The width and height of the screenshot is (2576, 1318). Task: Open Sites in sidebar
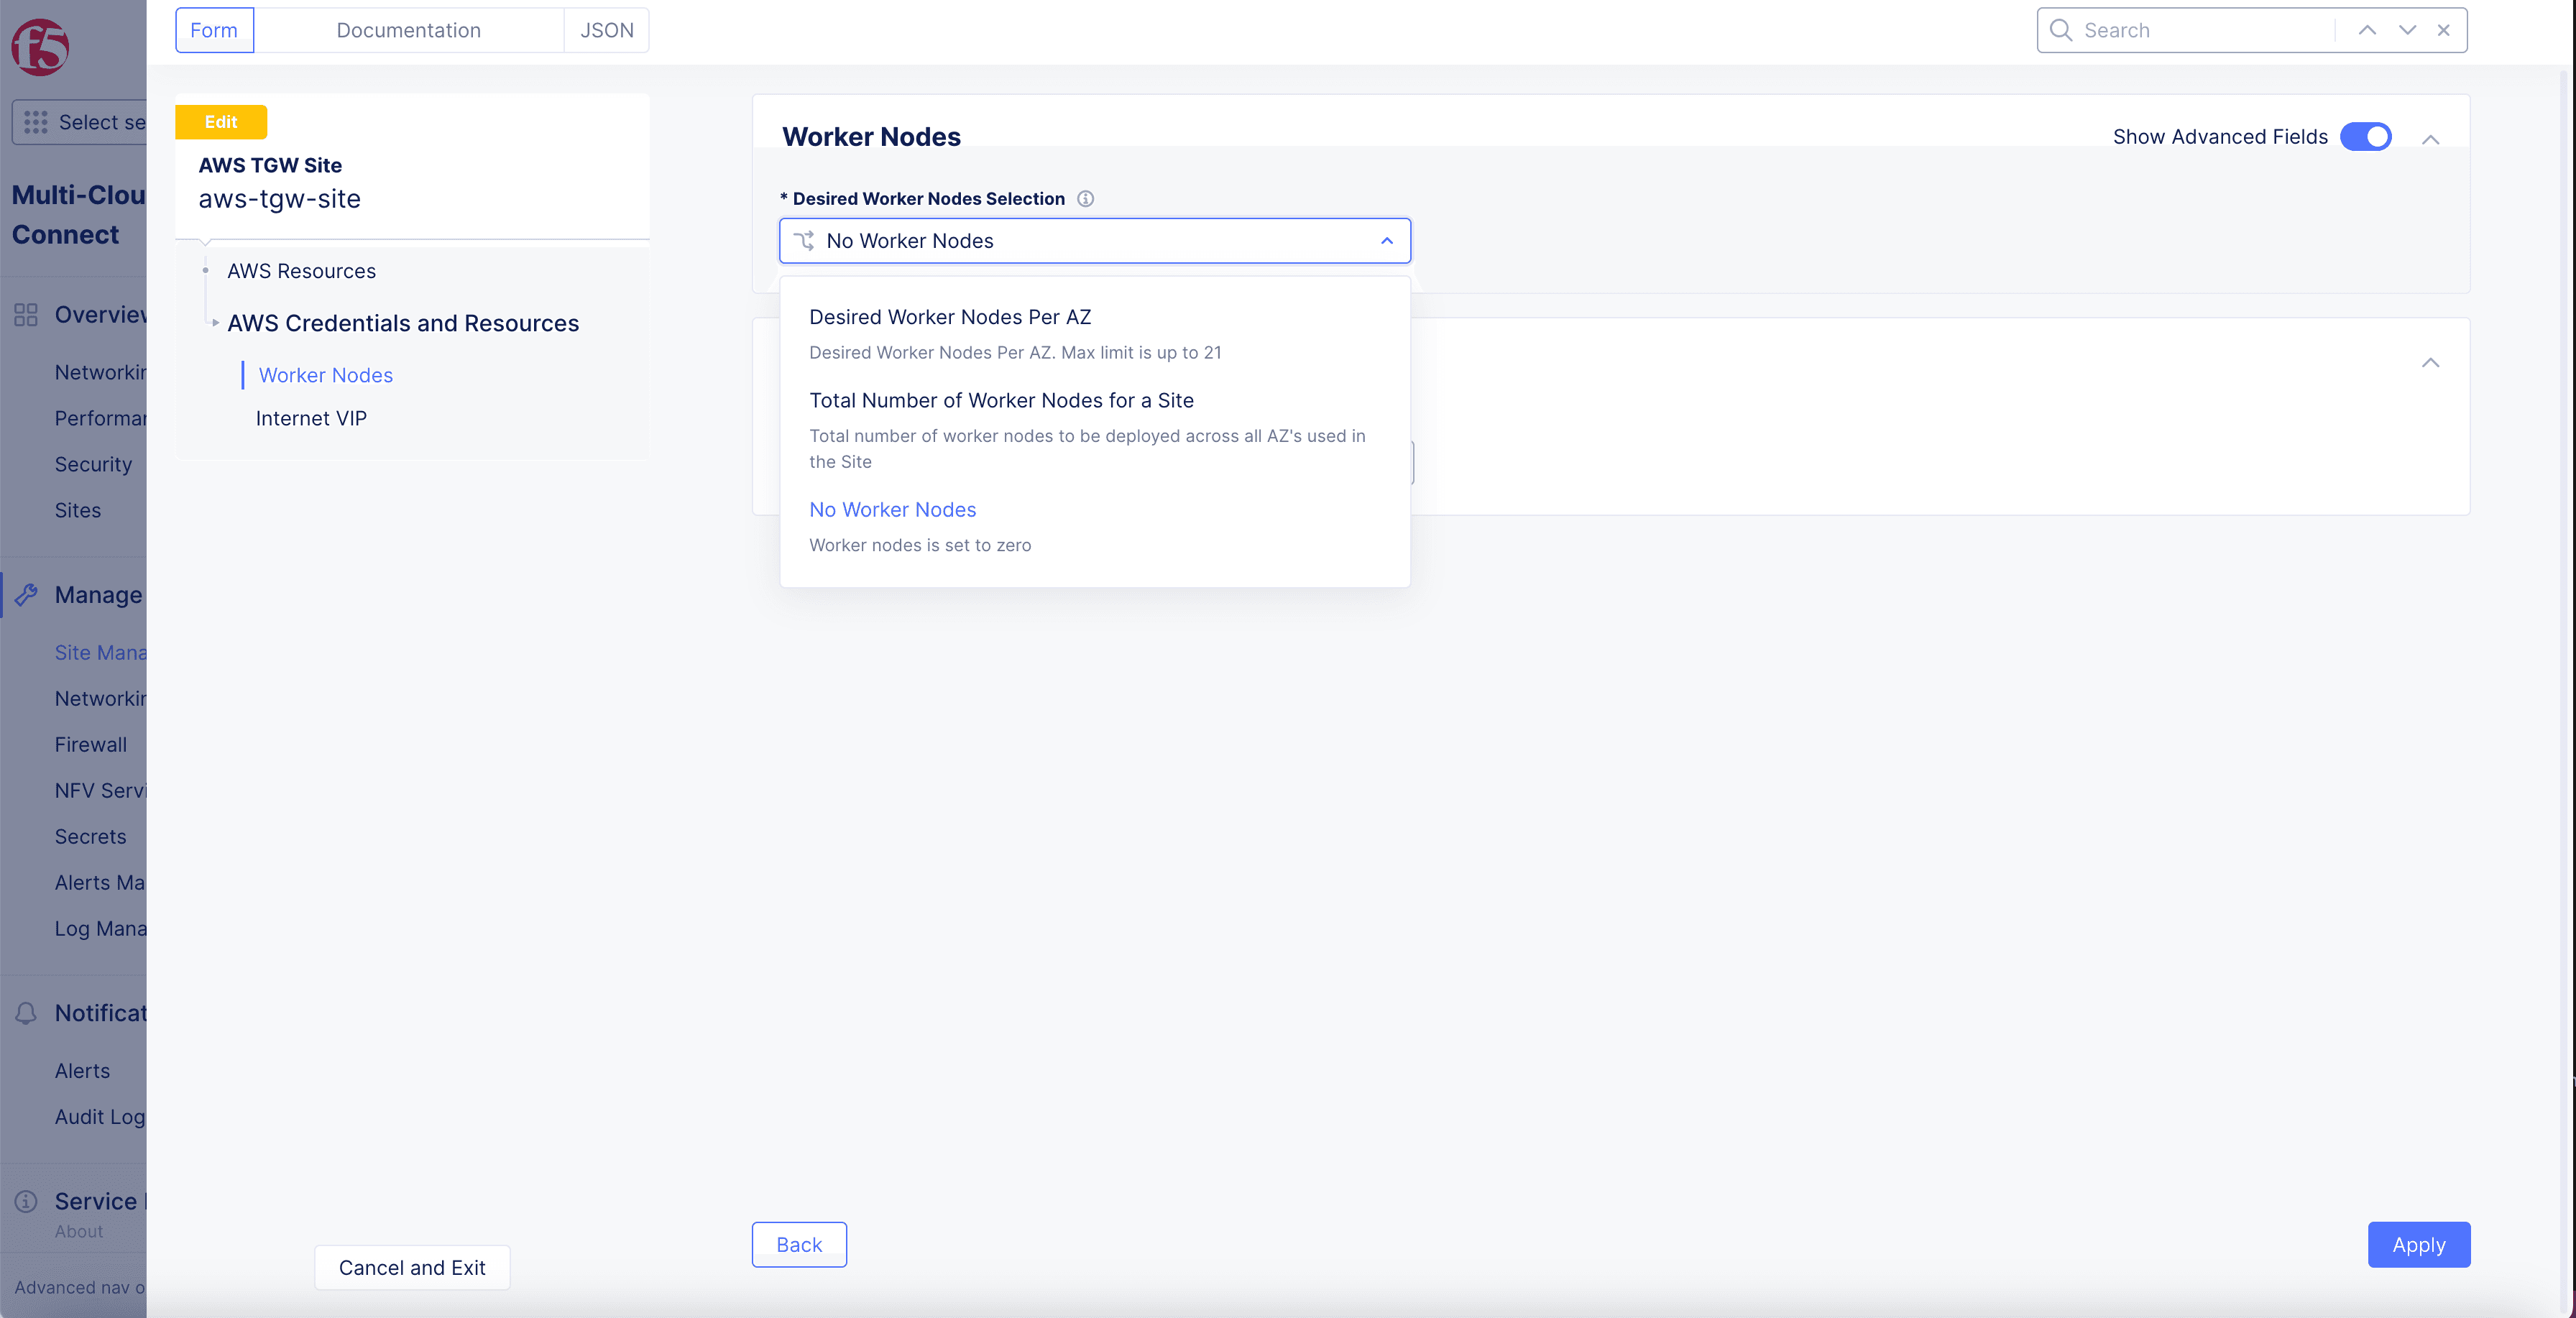click(78, 510)
